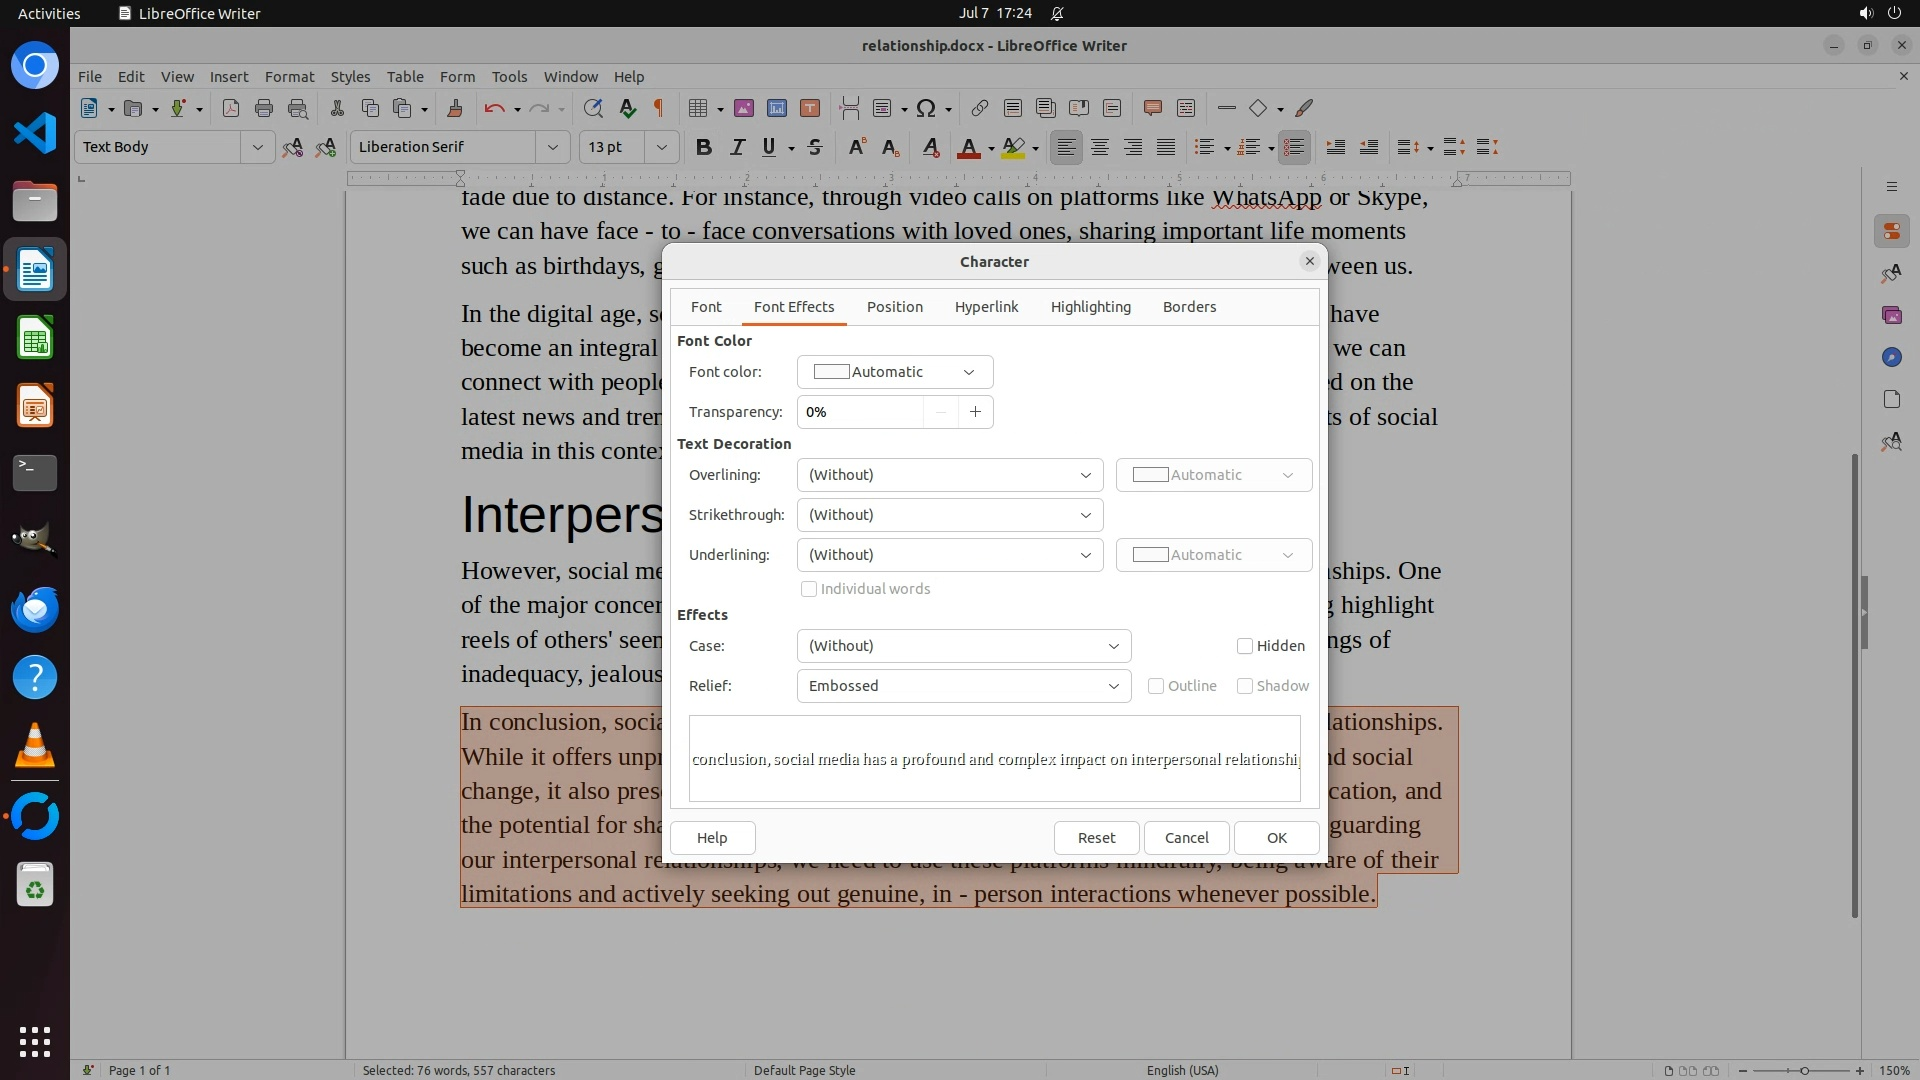Check the Shadow checkbox

pos(1245,686)
